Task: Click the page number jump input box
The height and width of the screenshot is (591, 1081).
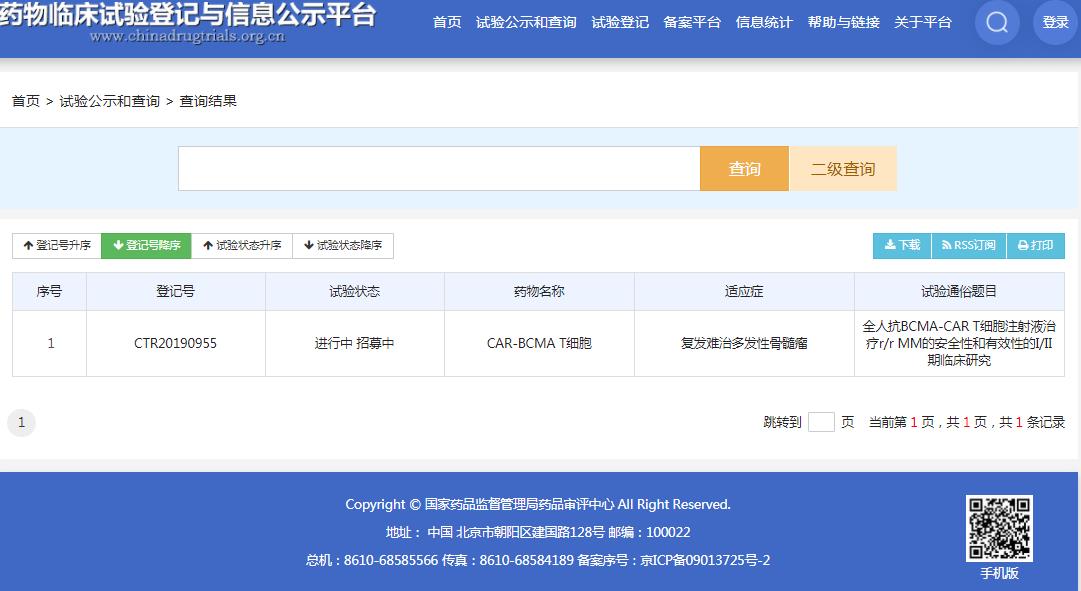Action: pyautogui.click(x=821, y=422)
